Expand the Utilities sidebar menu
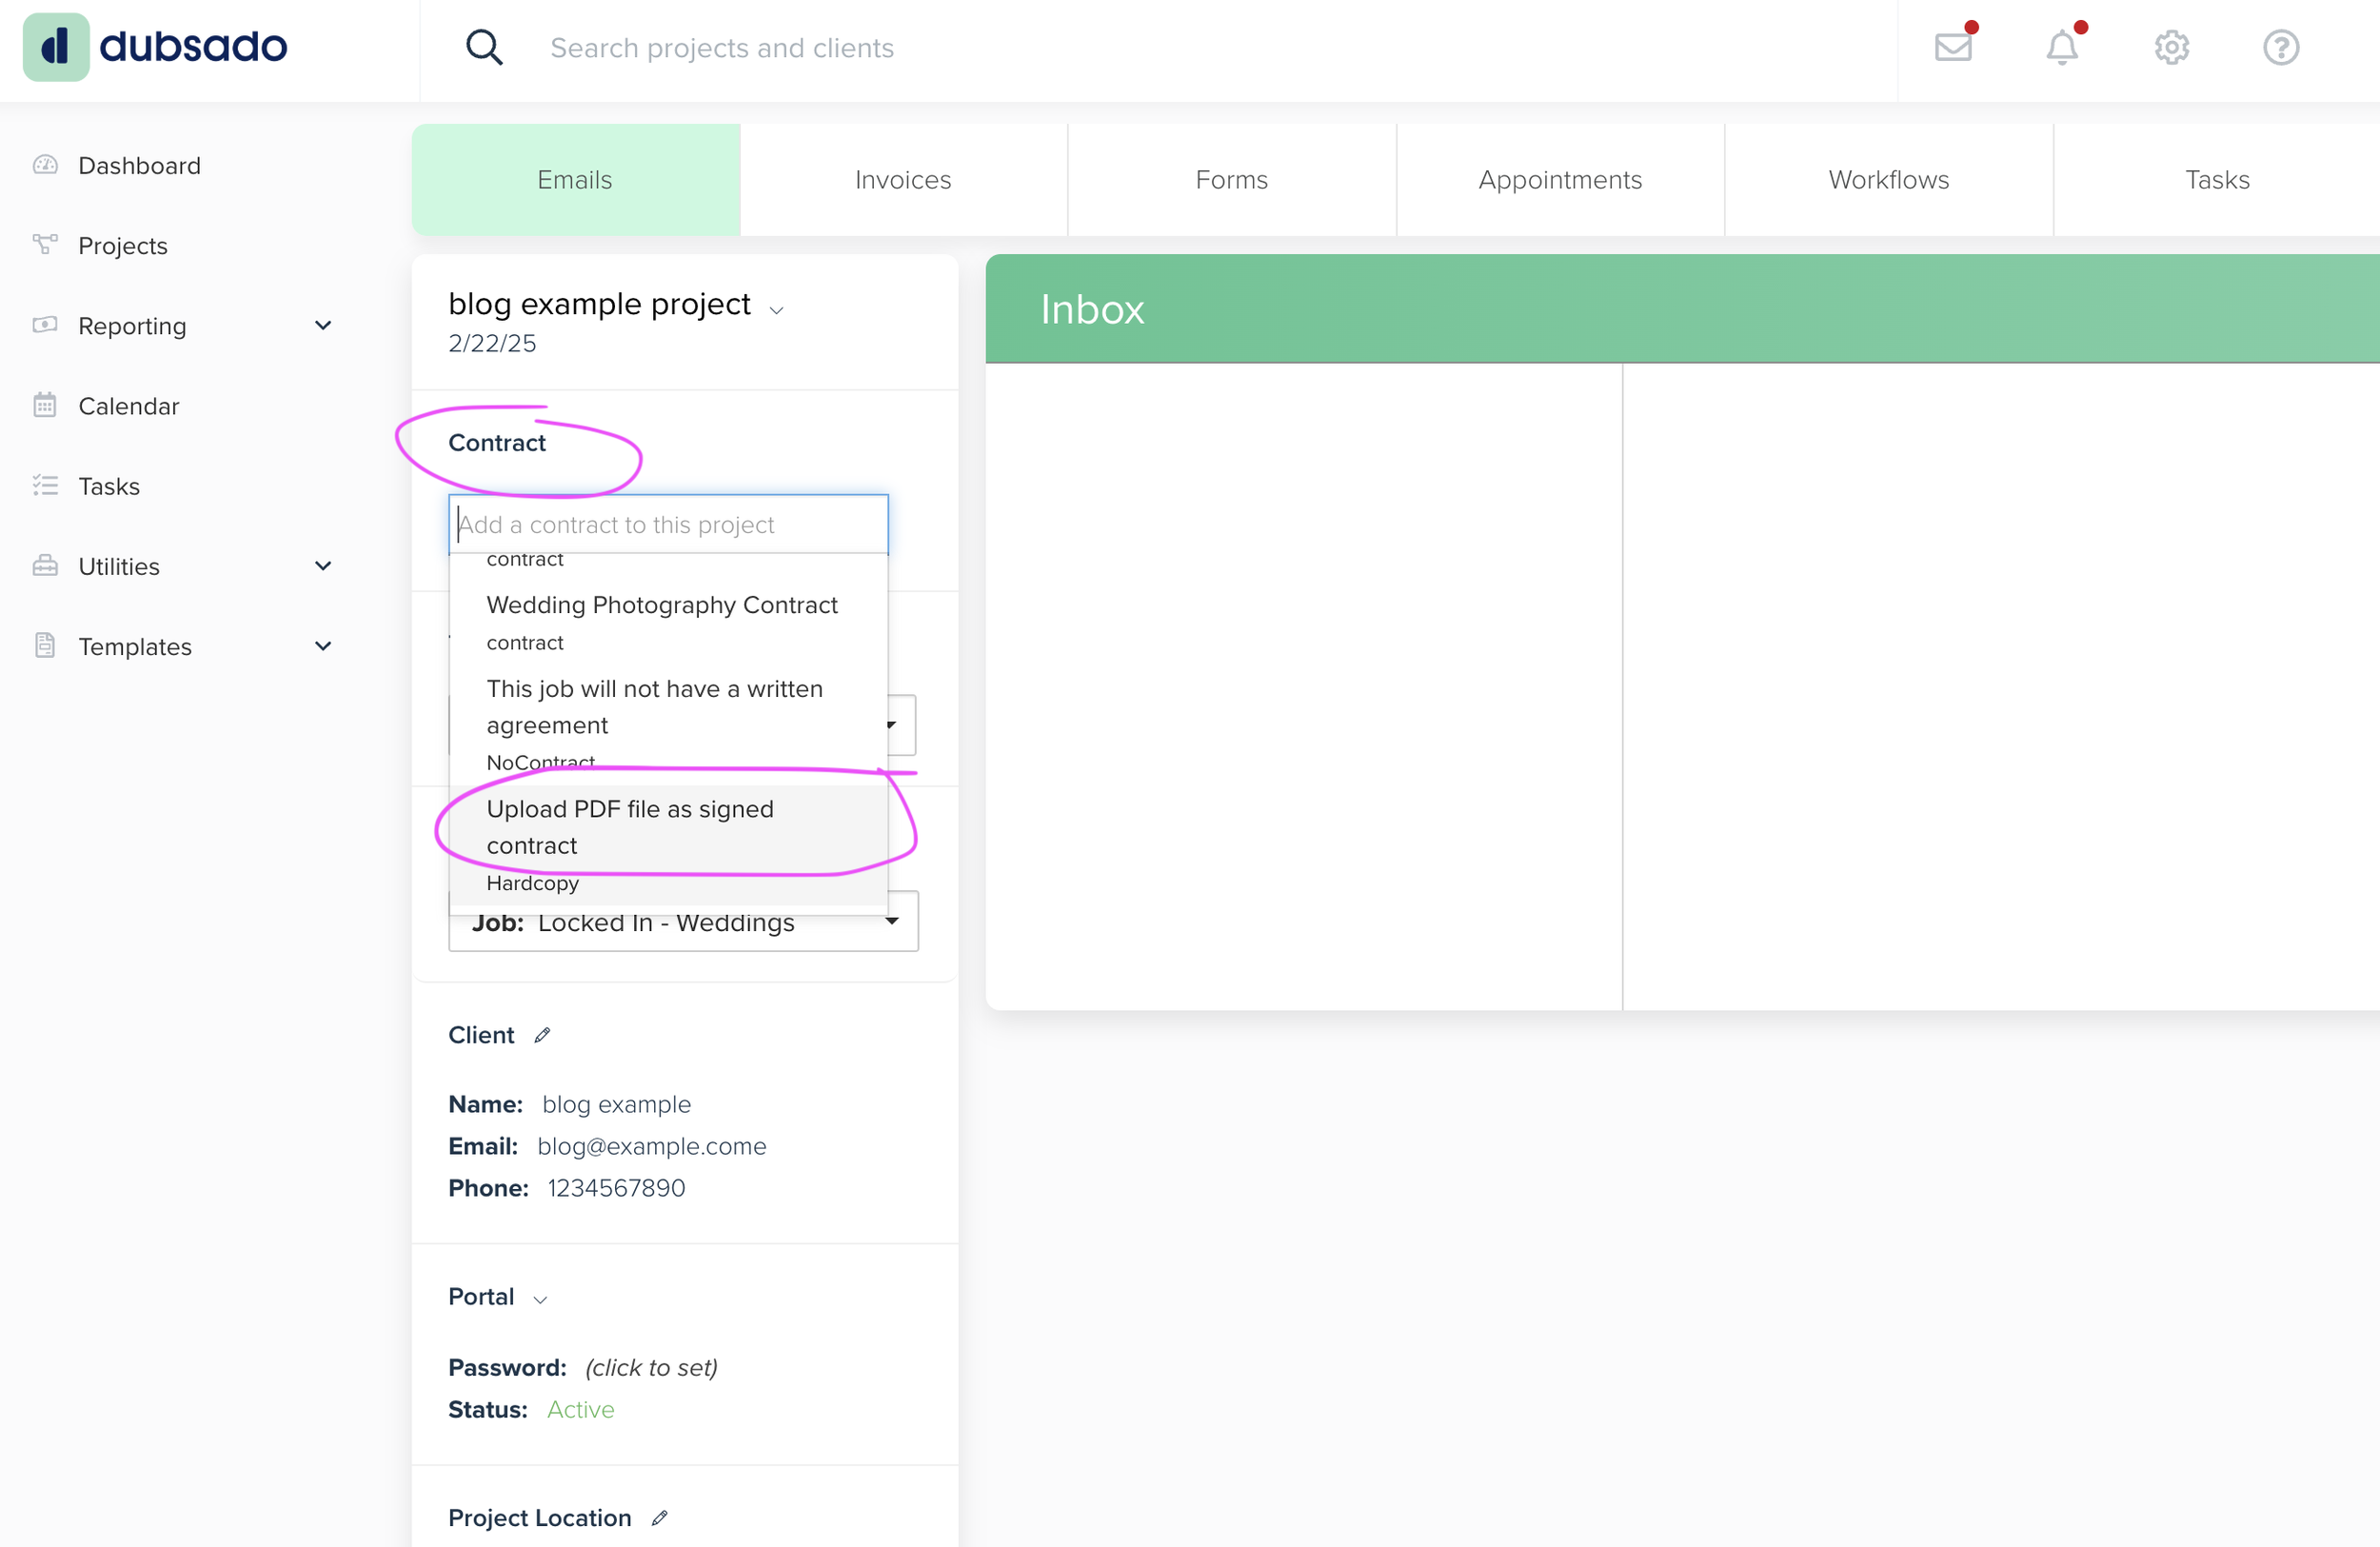This screenshot has height=1547, width=2380. (x=322, y=566)
